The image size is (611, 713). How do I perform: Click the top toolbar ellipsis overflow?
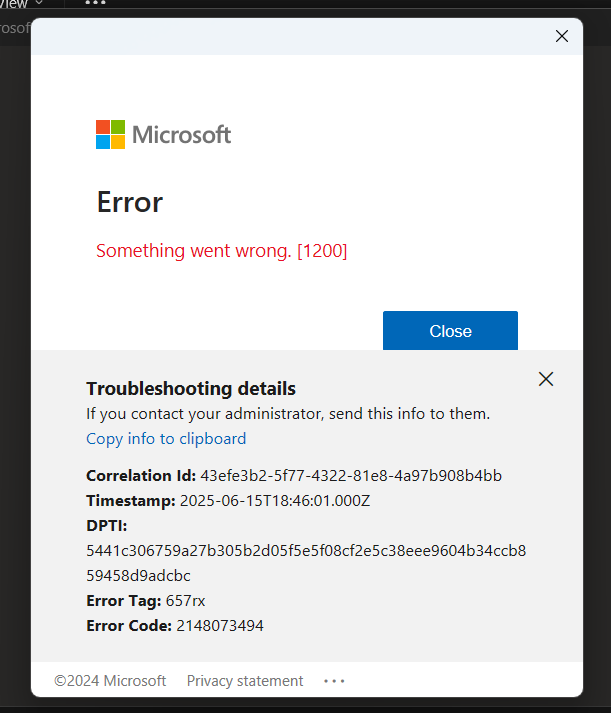(x=95, y=4)
